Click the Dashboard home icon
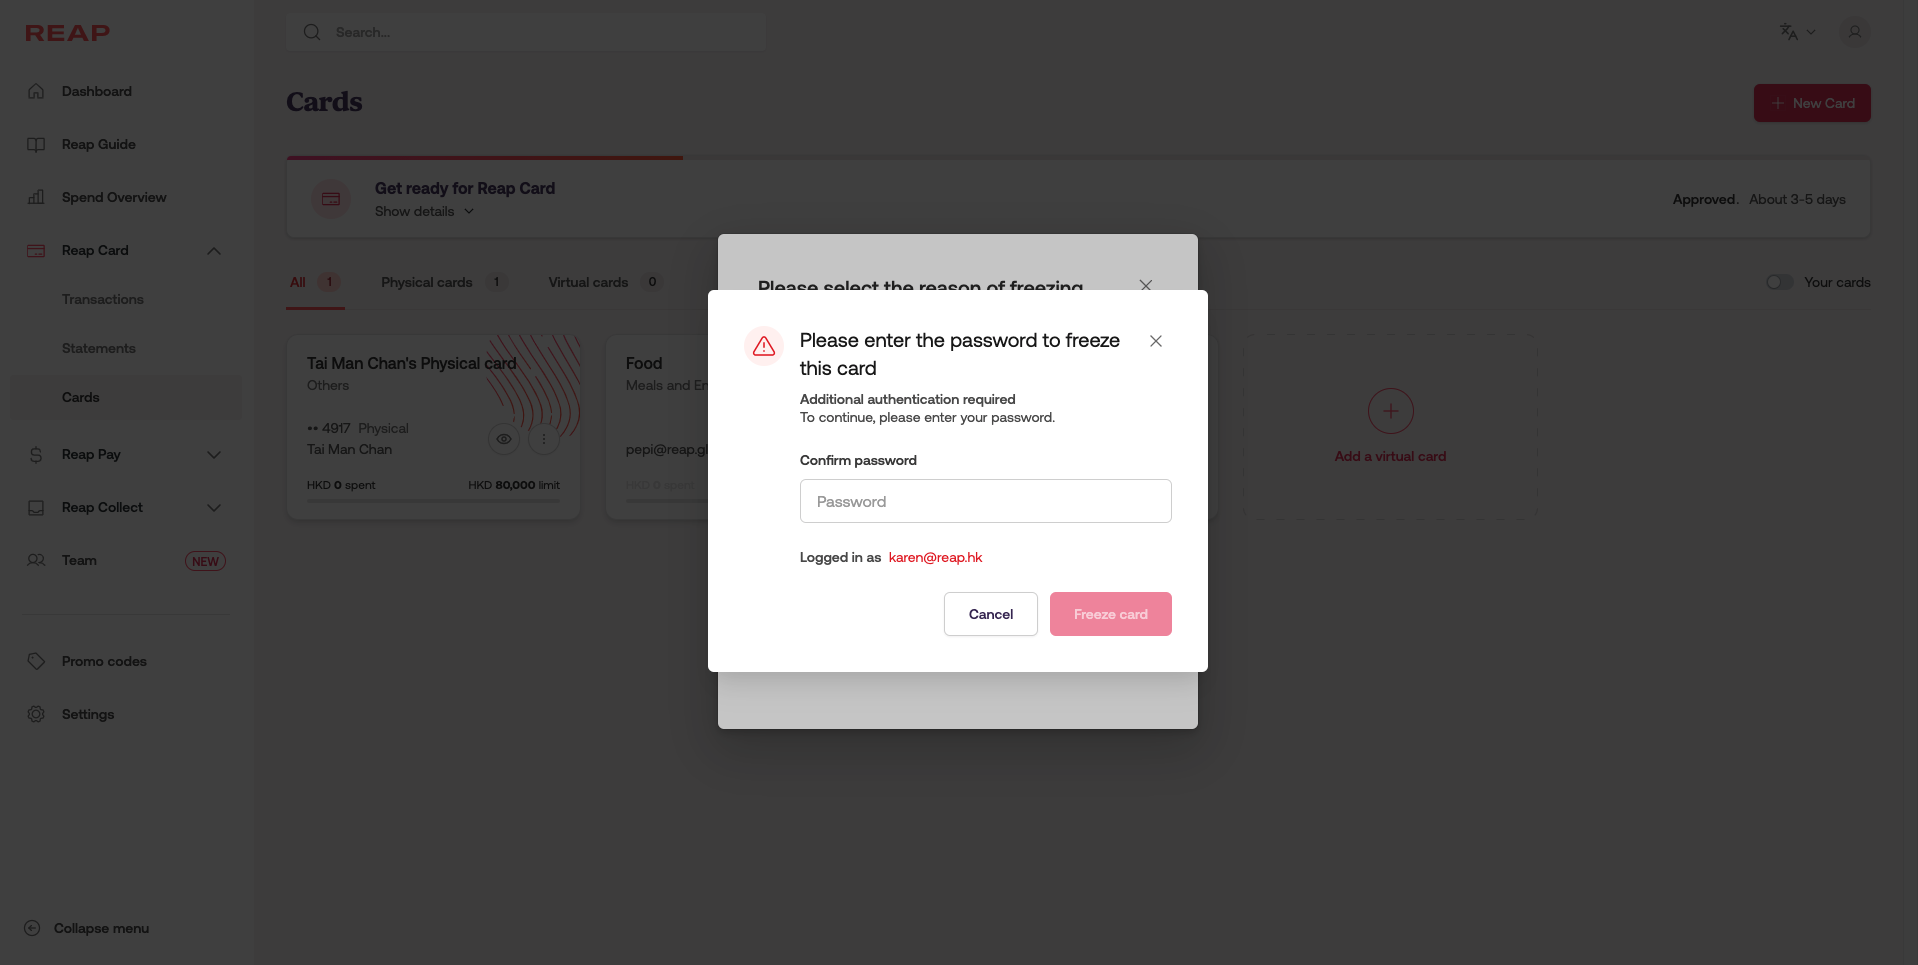The image size is (1918, 965). pyautogui.click(x=36, y=91)
